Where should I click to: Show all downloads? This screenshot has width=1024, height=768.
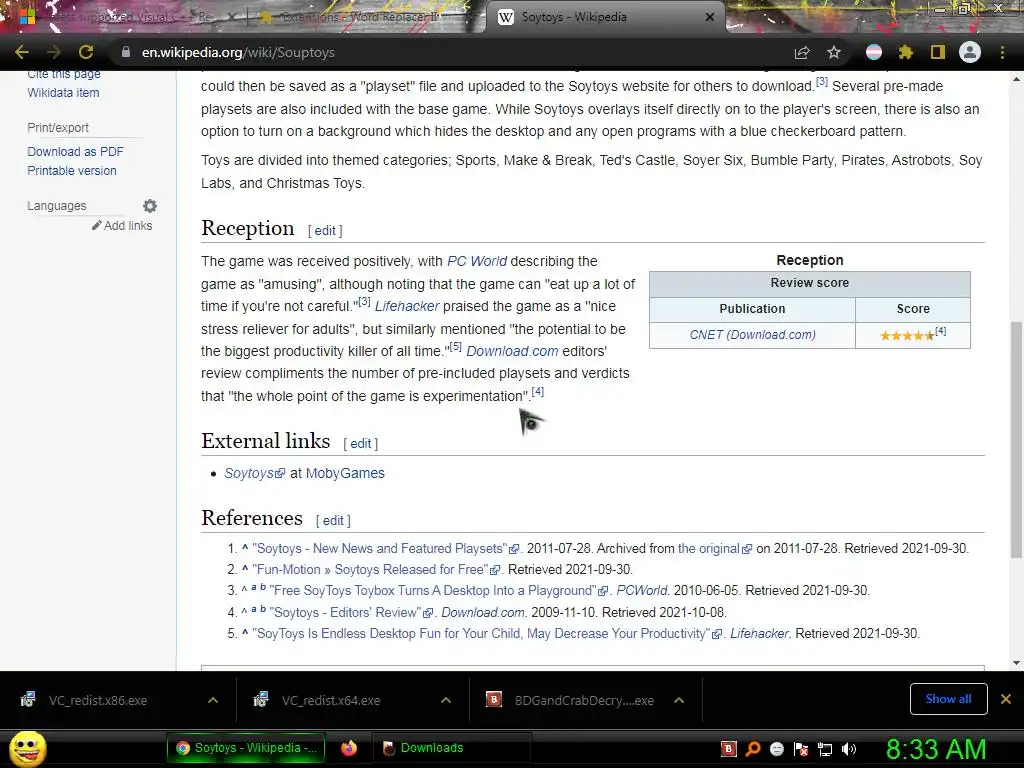click(x=948, y=699)
